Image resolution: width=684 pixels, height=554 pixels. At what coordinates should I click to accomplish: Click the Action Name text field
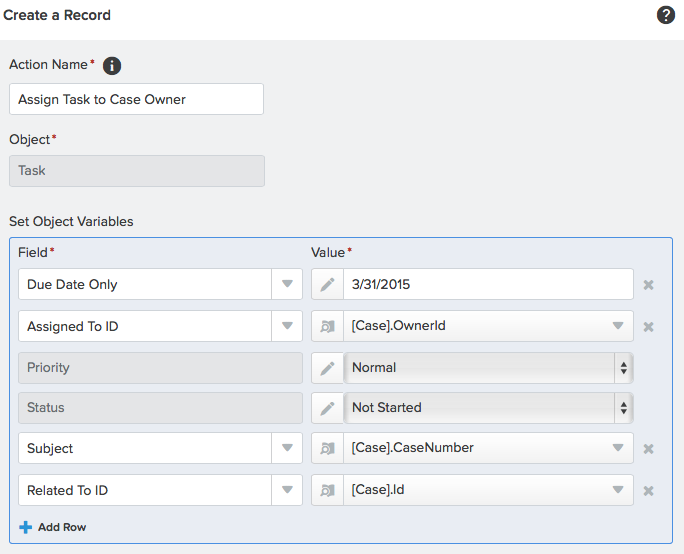137,99
